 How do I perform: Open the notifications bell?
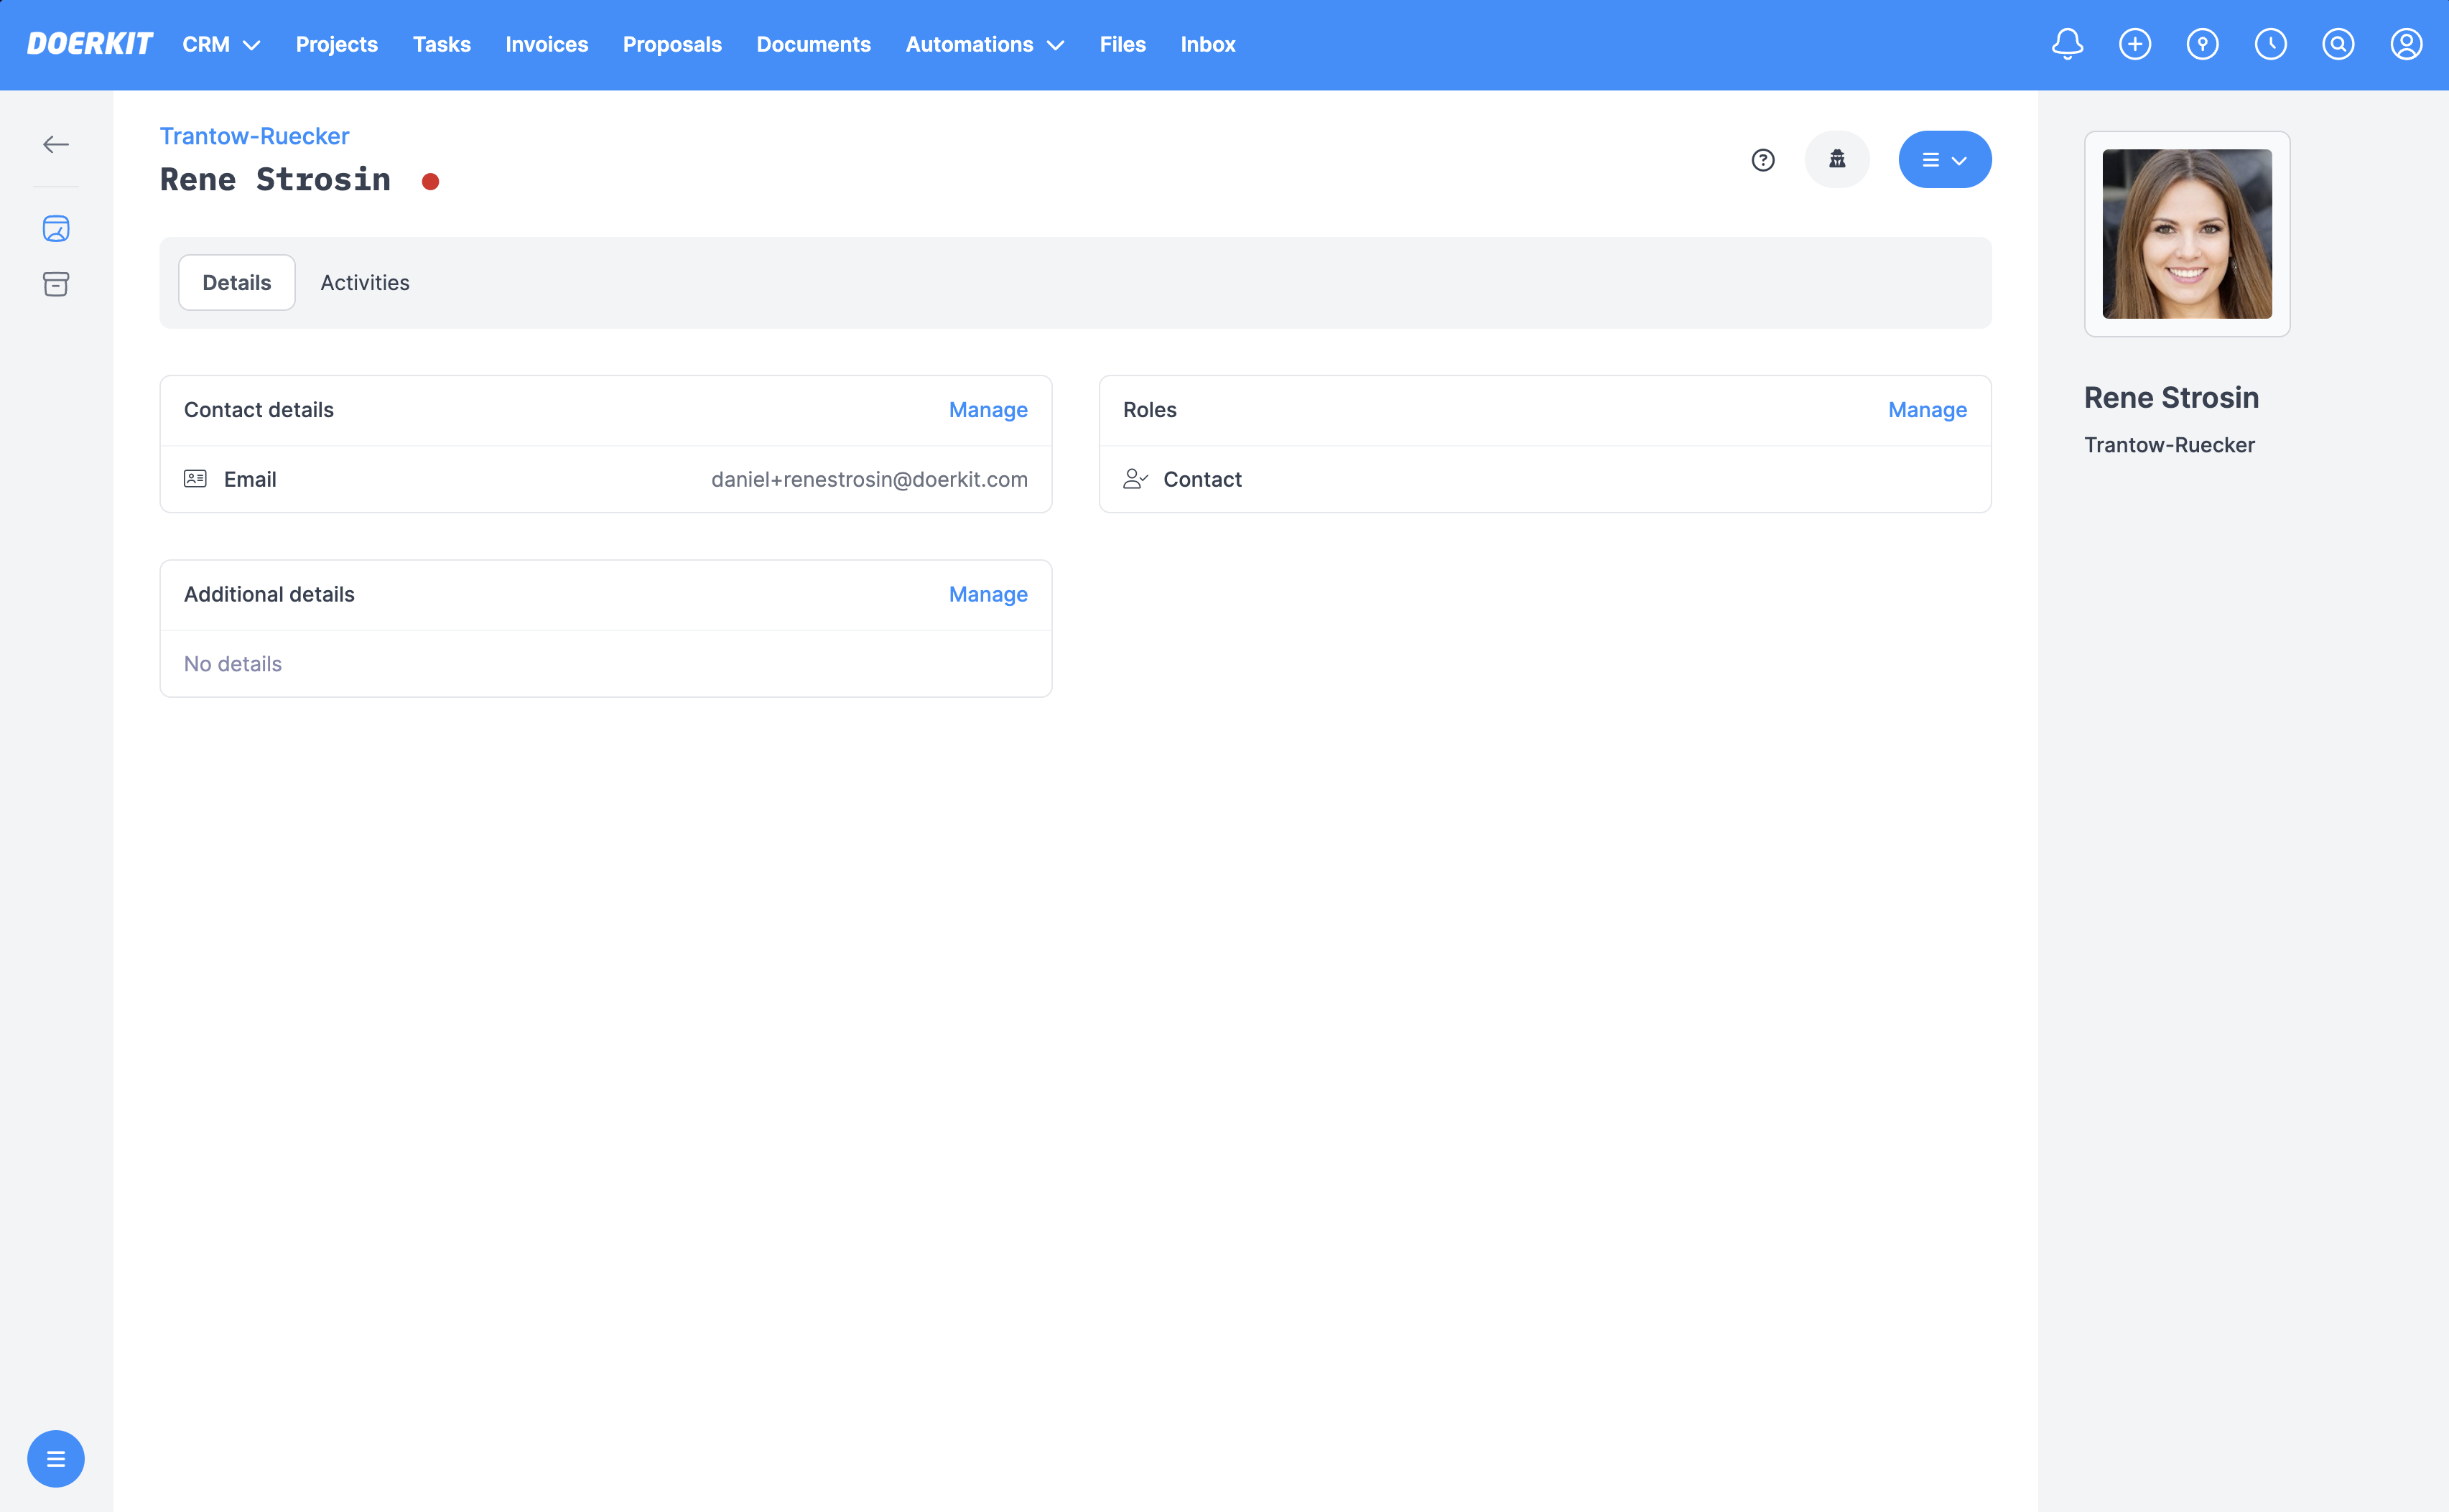pos(2067,44)
